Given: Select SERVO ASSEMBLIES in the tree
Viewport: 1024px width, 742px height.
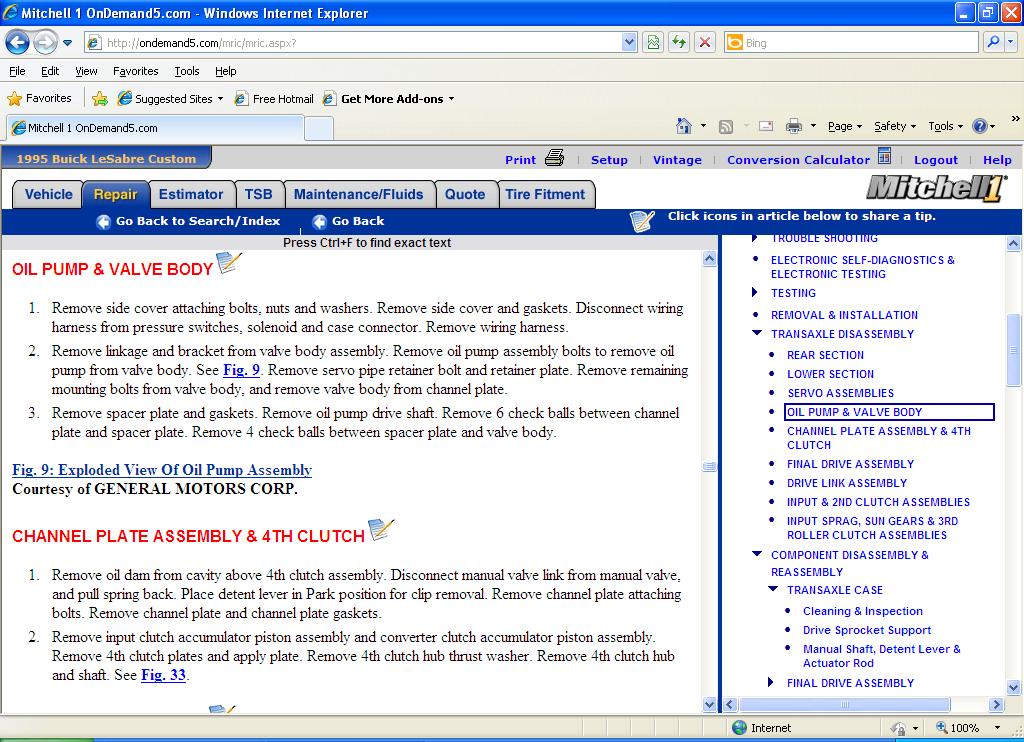Looking at the screenshot, I should coord(840,393).
